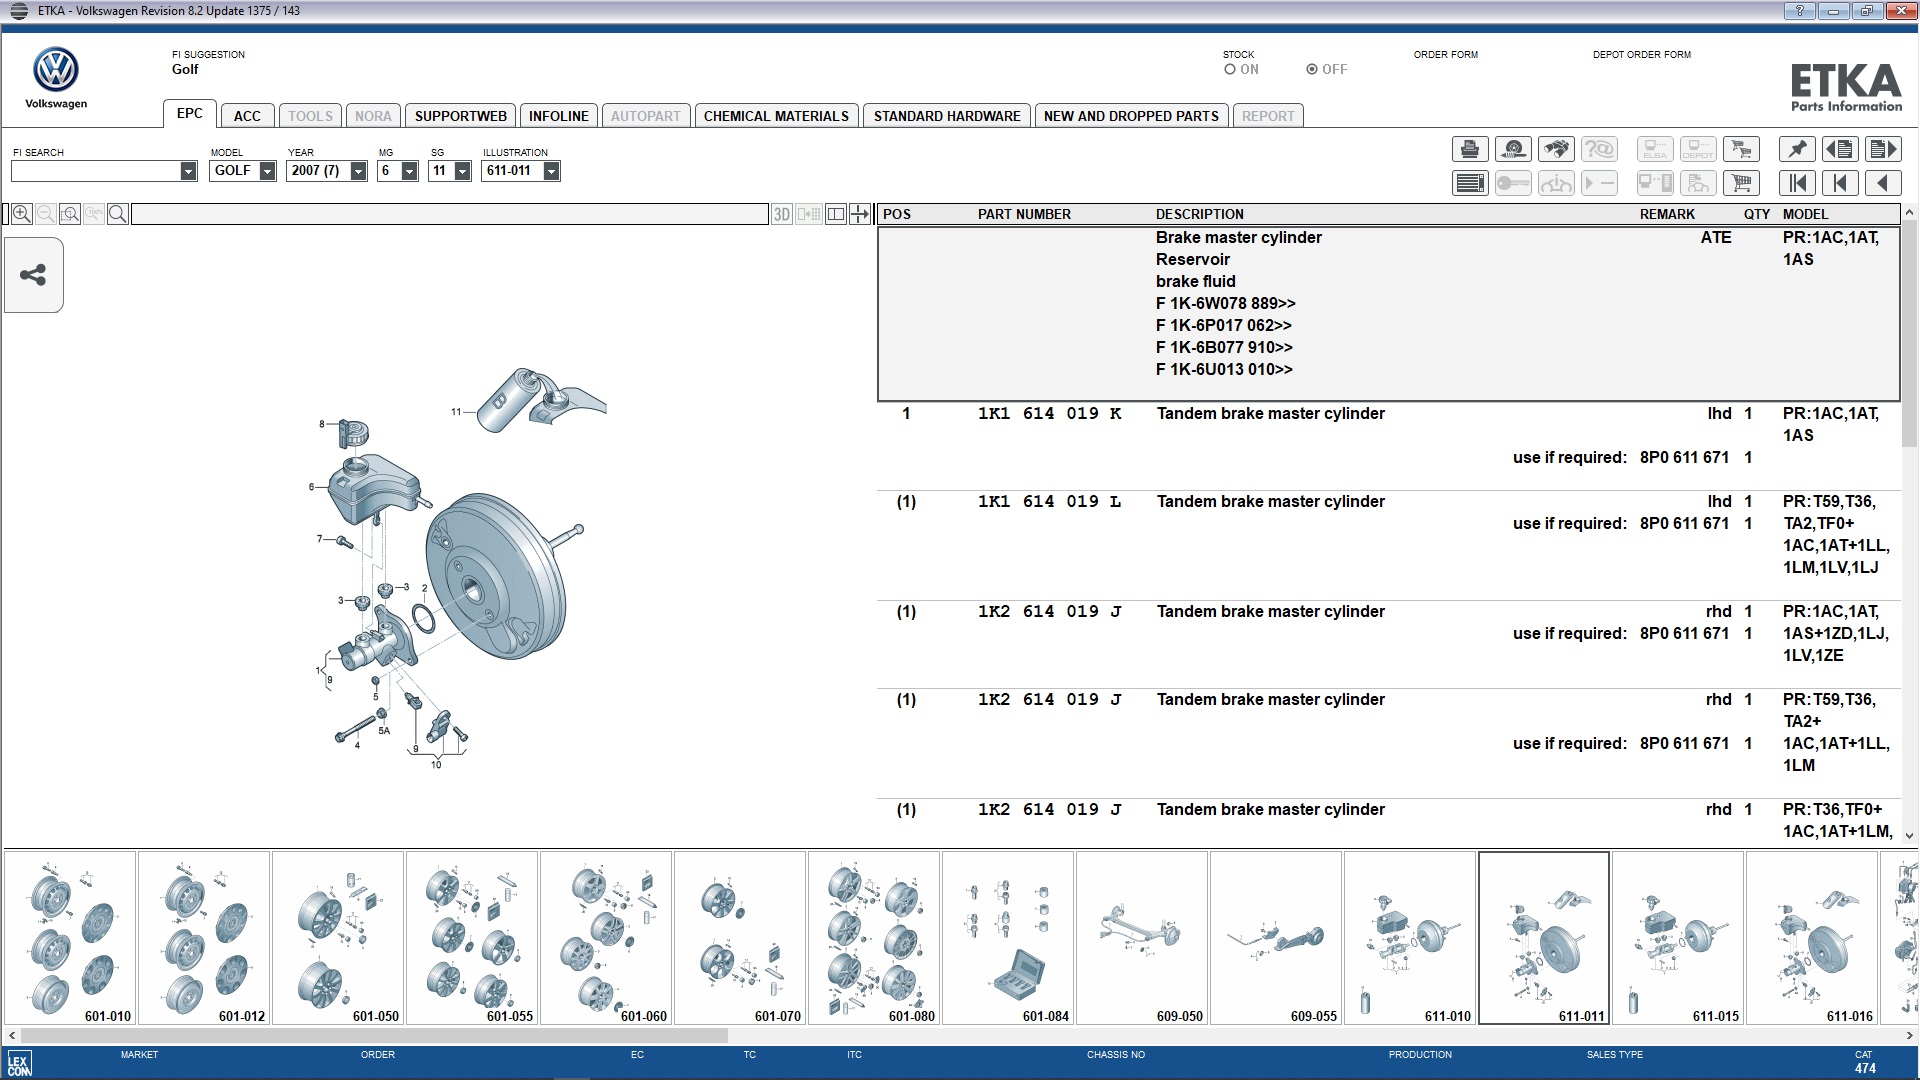
Task: Open the list view icon with lines
Action: 1470,183
